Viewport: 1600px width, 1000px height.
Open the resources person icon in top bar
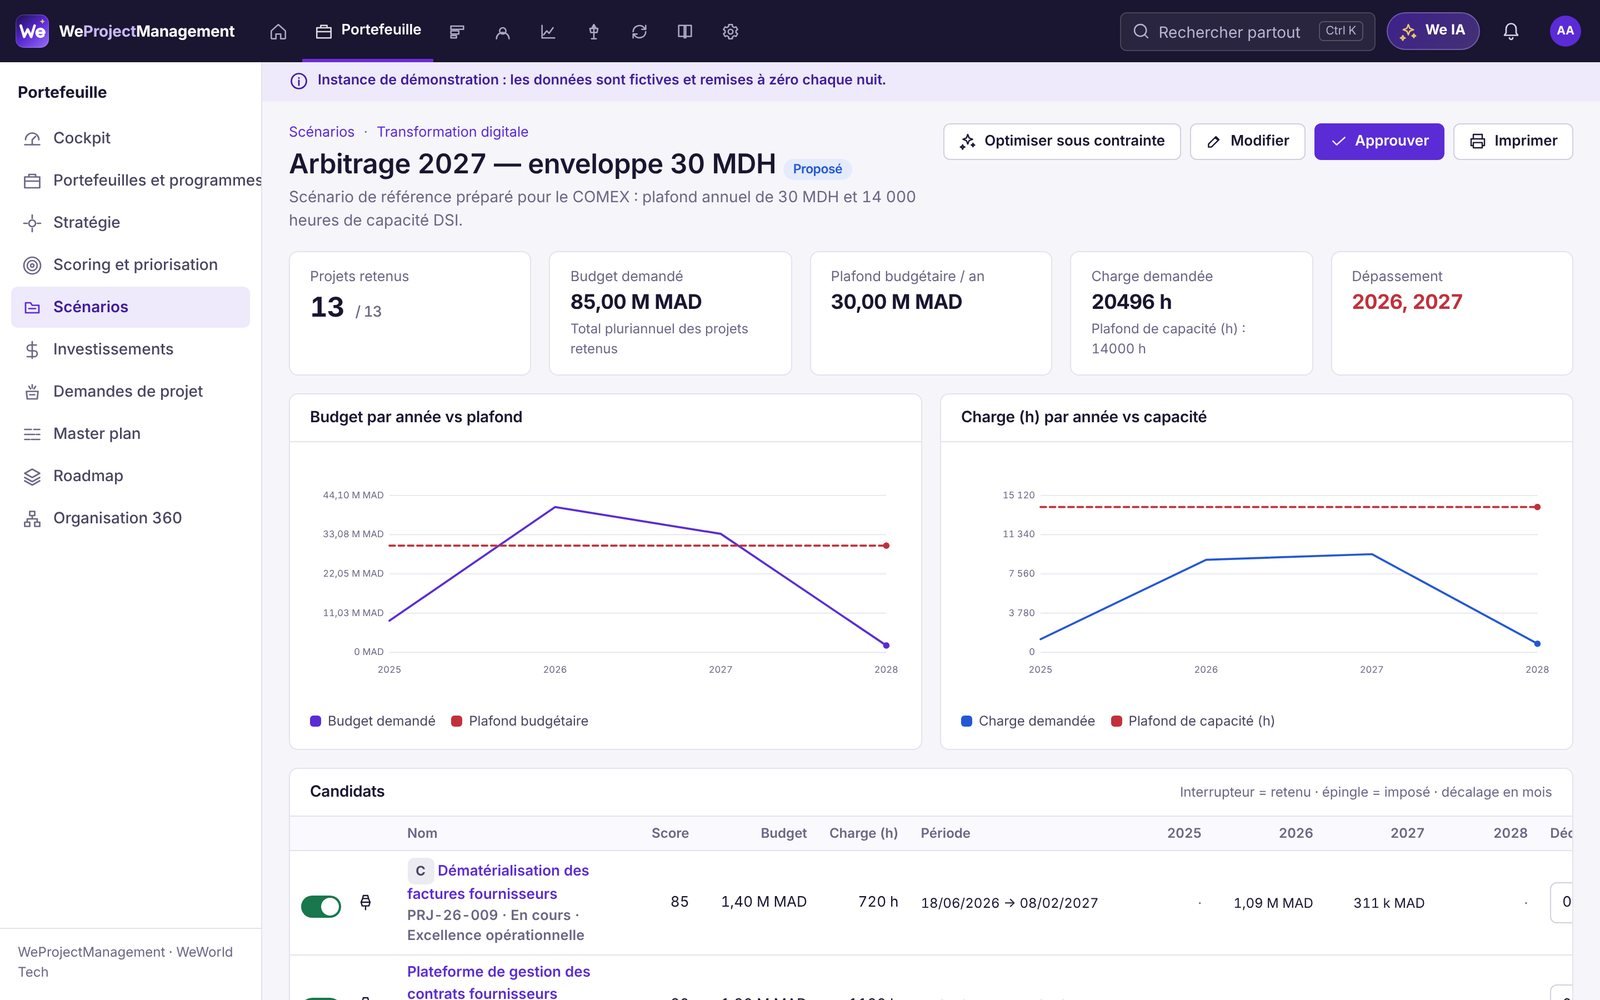(x=503, y=32)
